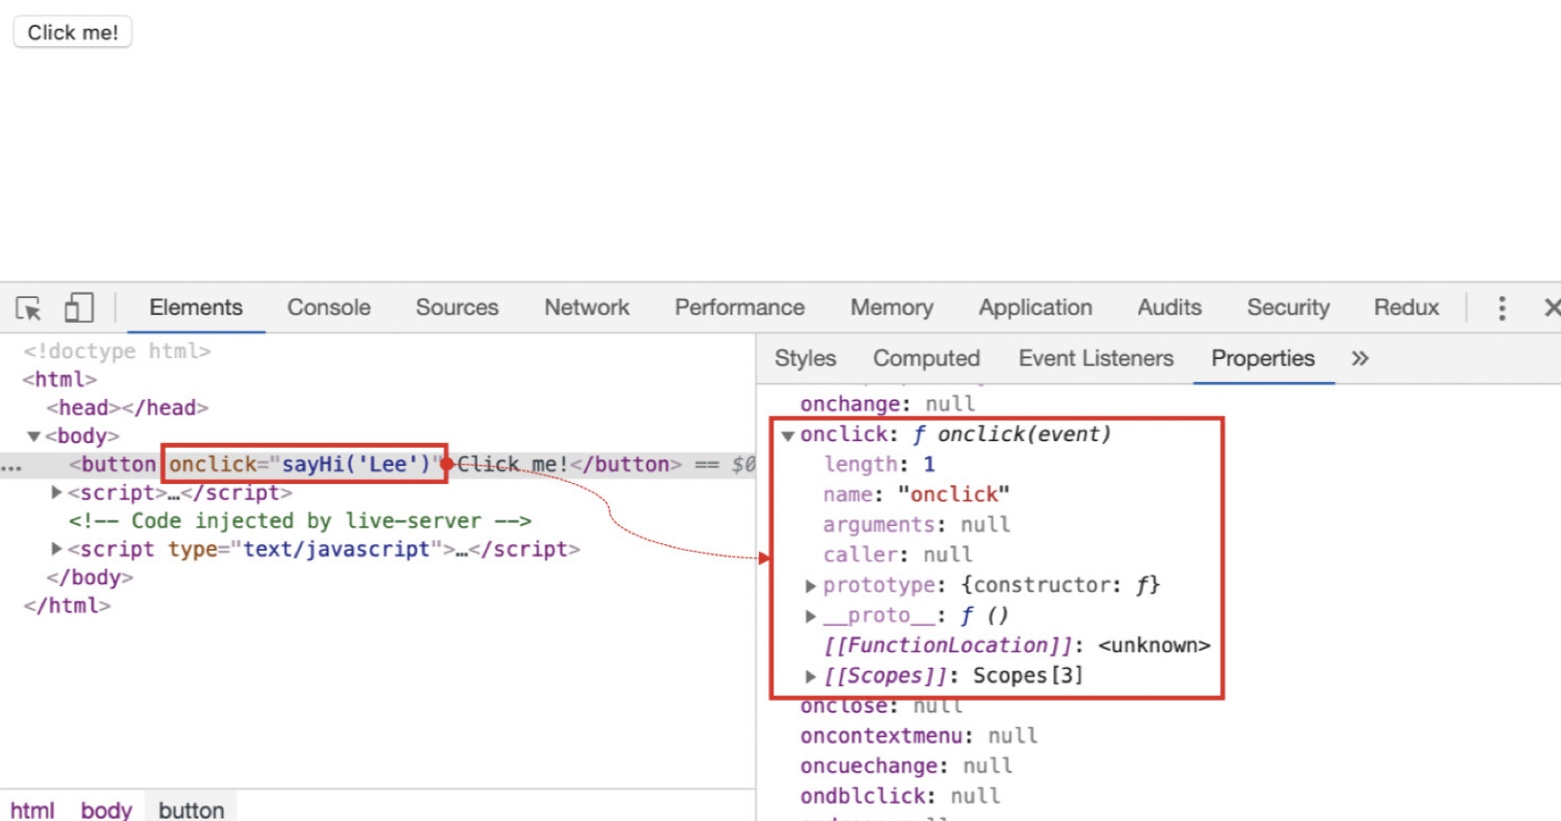
Task: Select body in the breadcrumb trail
Action: [x=106, y=809]
